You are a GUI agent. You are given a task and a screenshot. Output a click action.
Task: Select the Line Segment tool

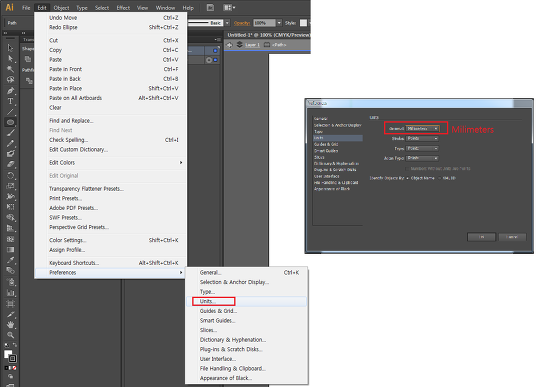click(x=10, y=112)
